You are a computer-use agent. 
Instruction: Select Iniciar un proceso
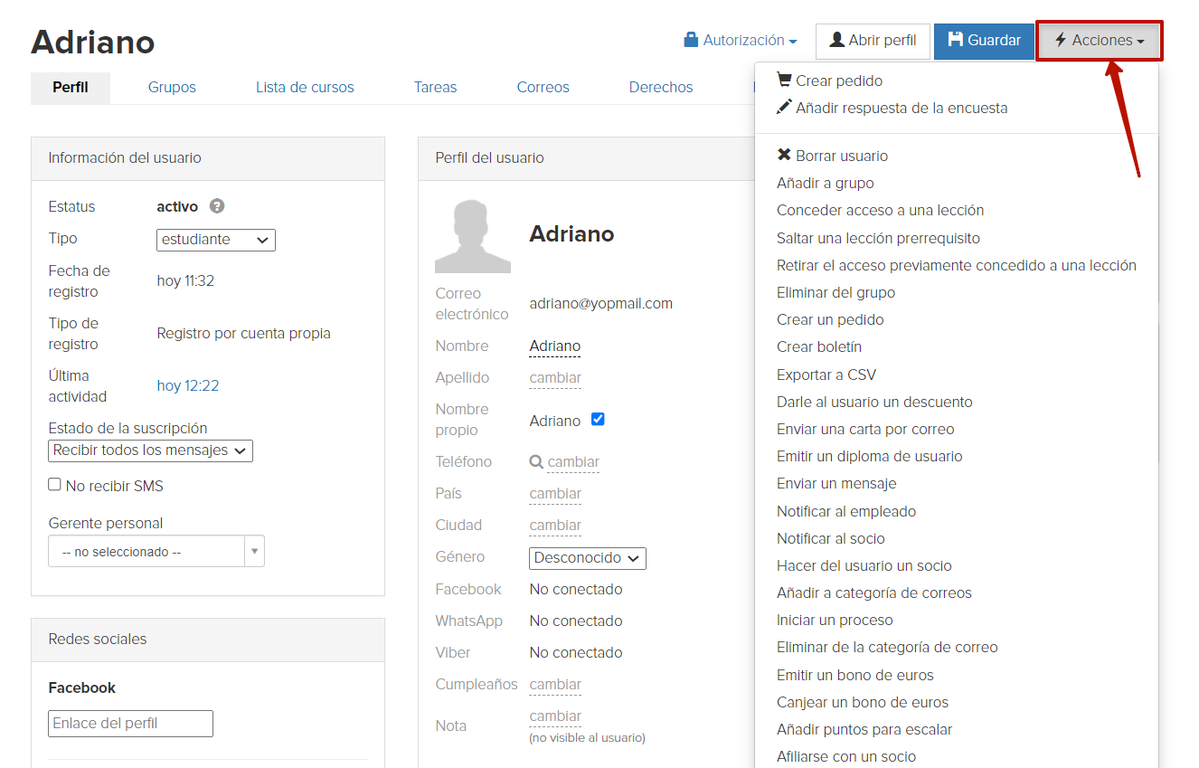[834, 620]
